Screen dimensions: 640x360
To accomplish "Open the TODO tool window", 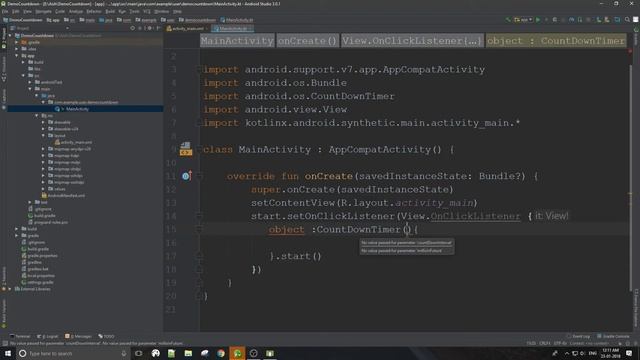I will tap(107, 336).
